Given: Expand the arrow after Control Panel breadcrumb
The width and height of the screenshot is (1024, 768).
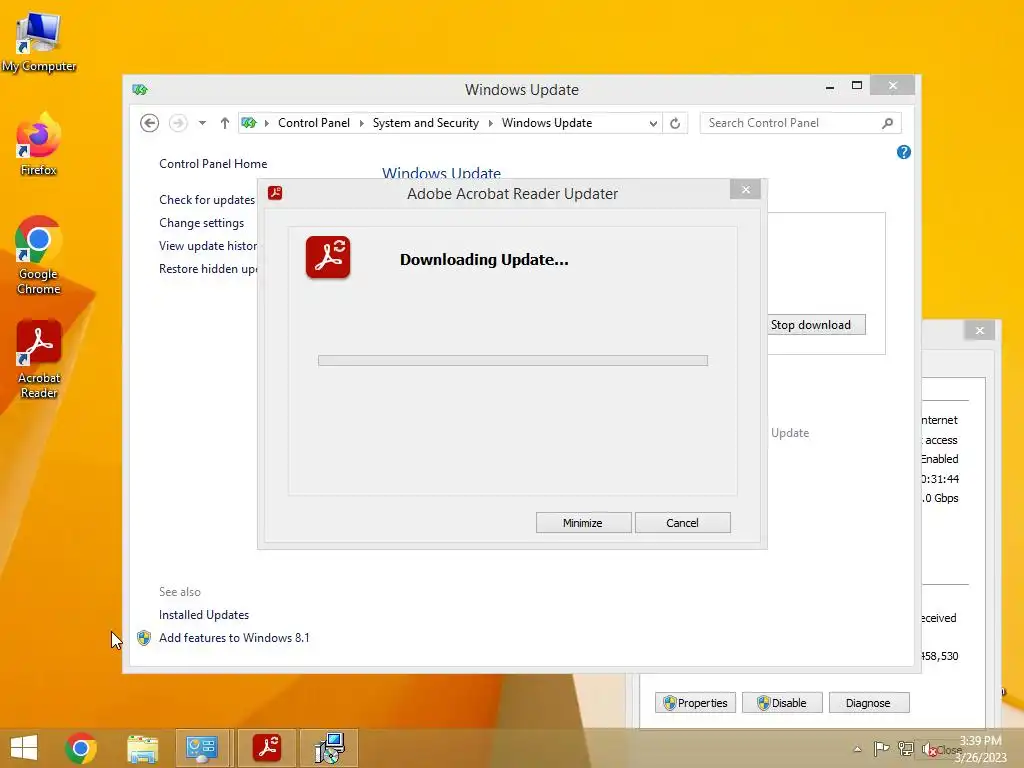Looking at the screenshot, I should point(361,123).
